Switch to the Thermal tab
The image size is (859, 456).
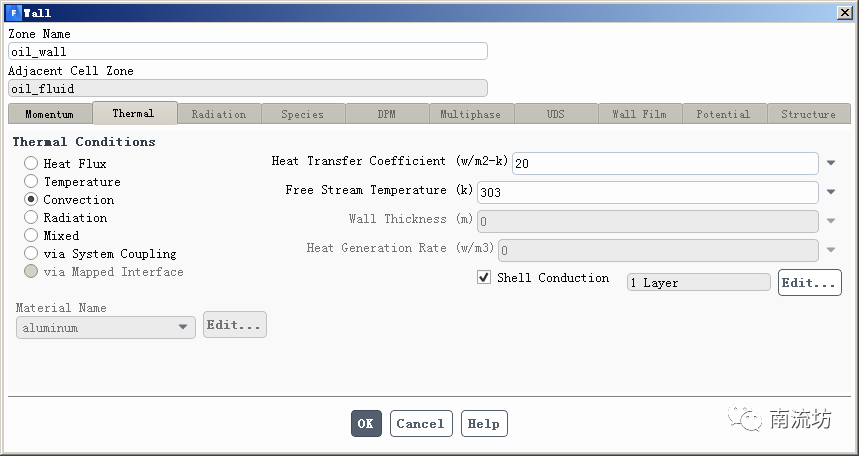click(x=134, y=113)
